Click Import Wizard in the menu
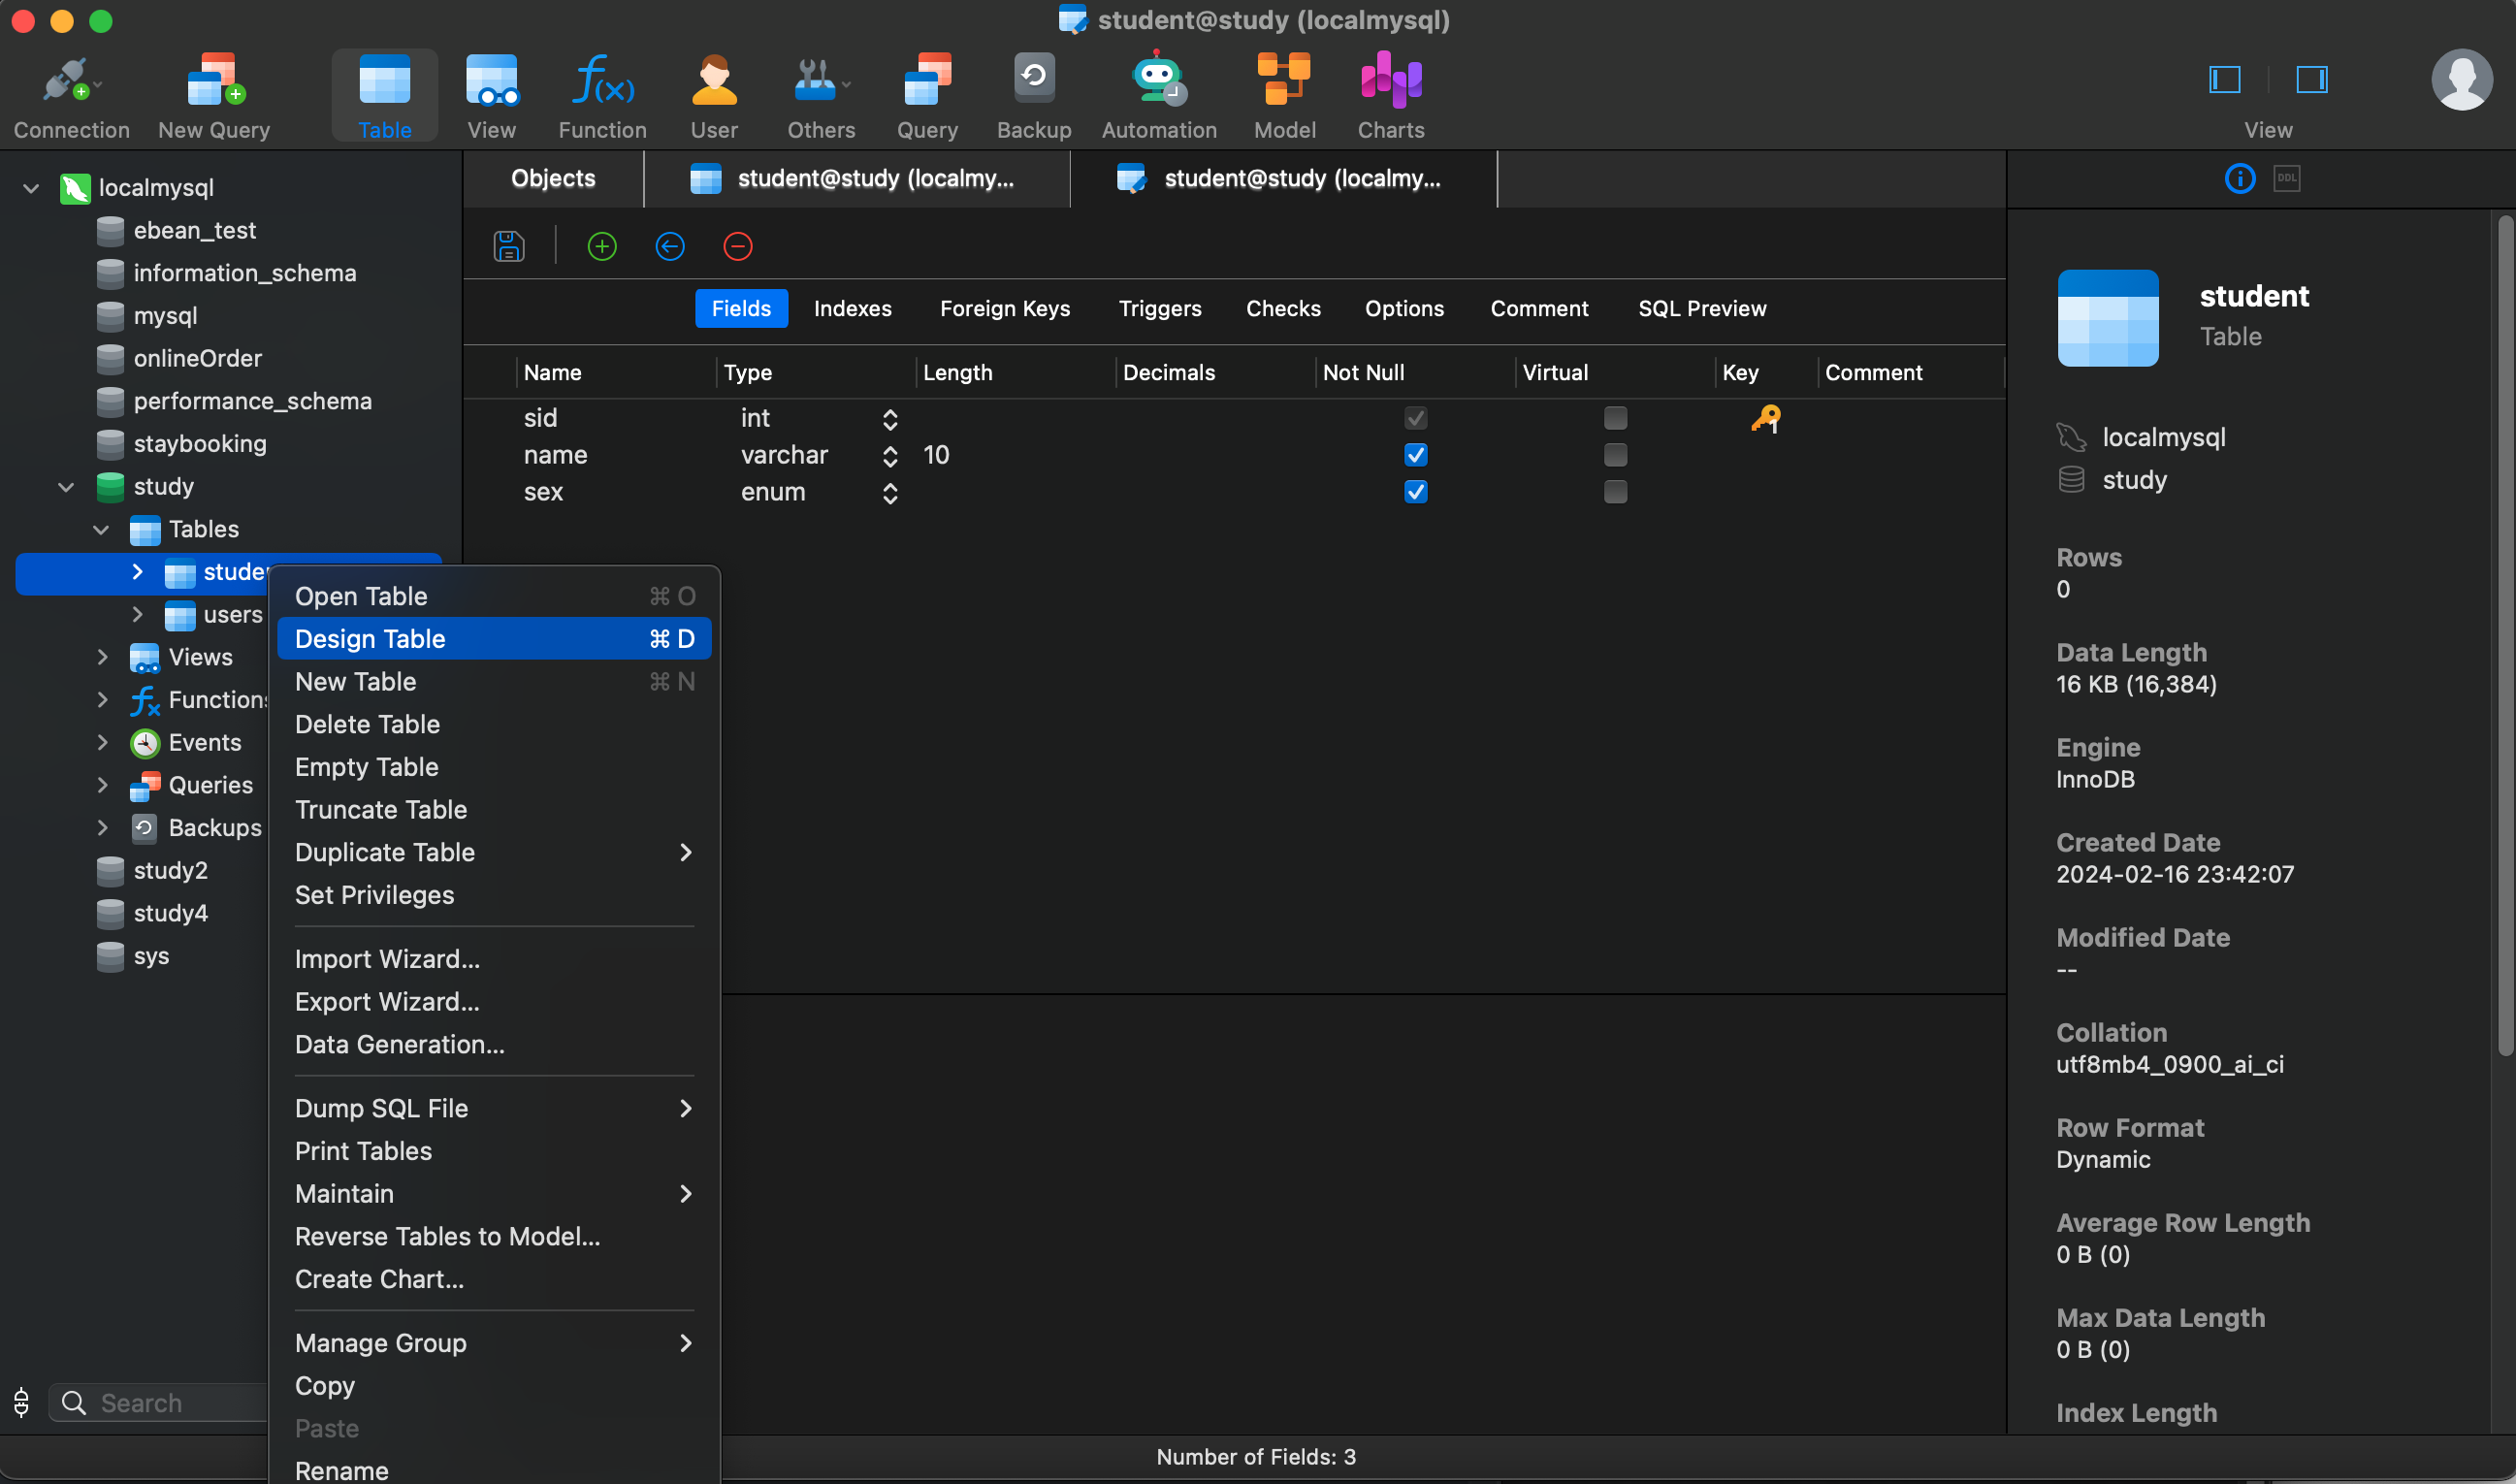 point(388,959)
